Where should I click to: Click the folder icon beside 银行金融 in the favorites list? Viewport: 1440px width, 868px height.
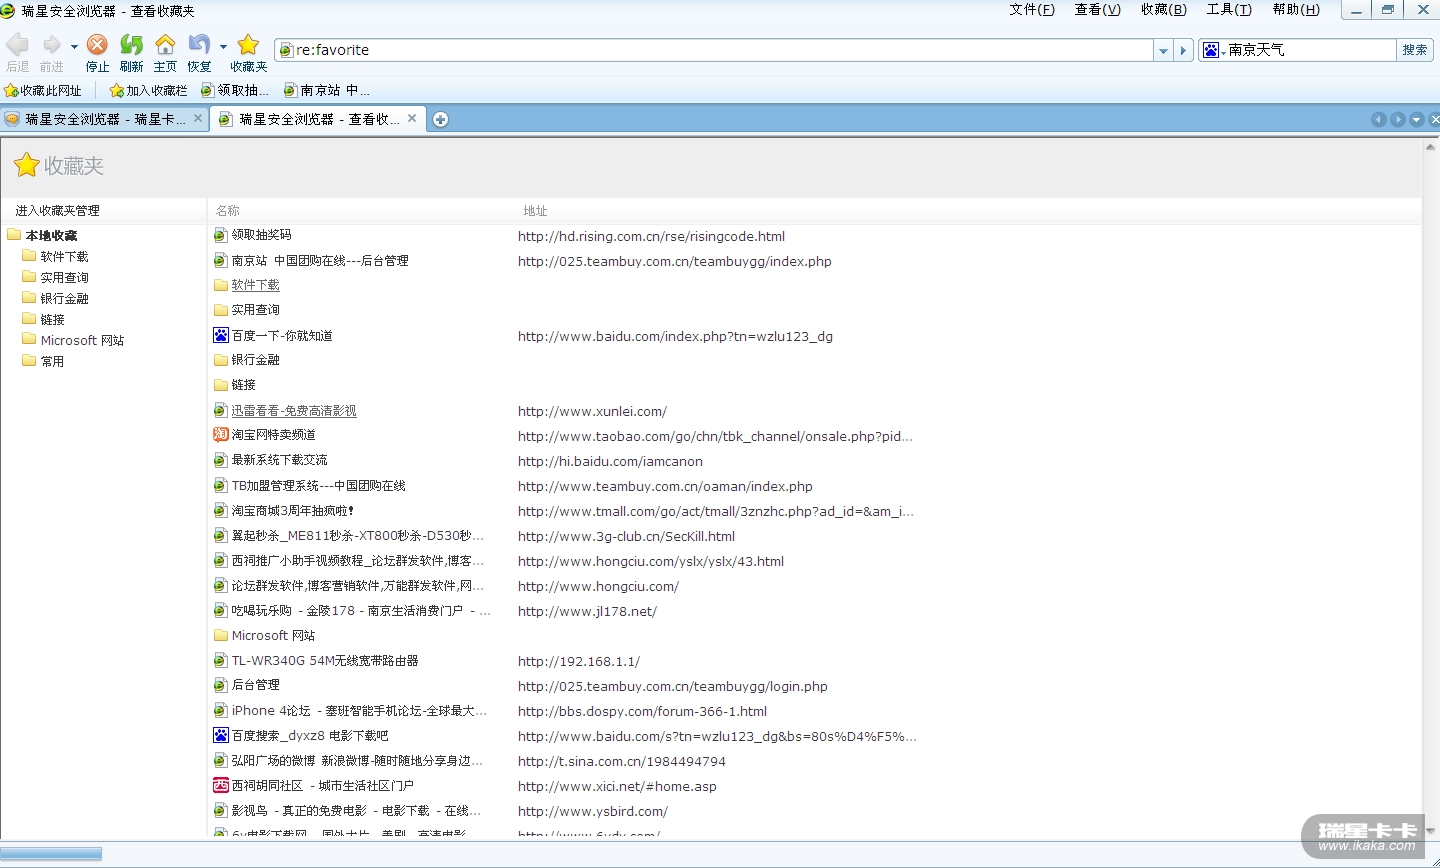click(221, 359)
